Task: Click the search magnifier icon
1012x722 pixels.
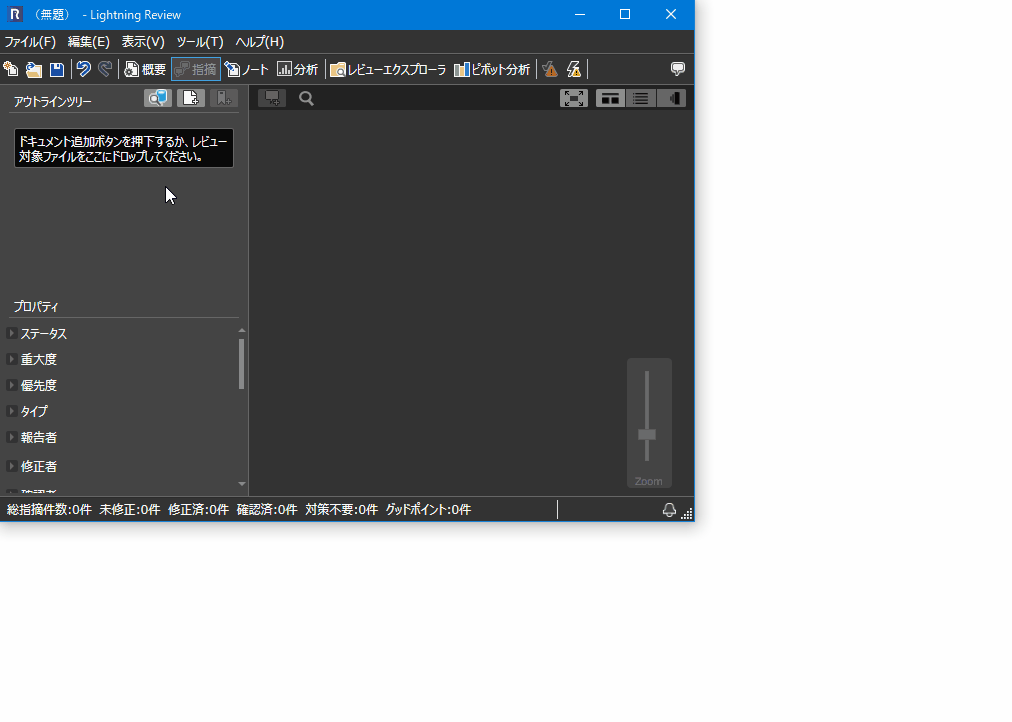Action: [x=307, y=98]
